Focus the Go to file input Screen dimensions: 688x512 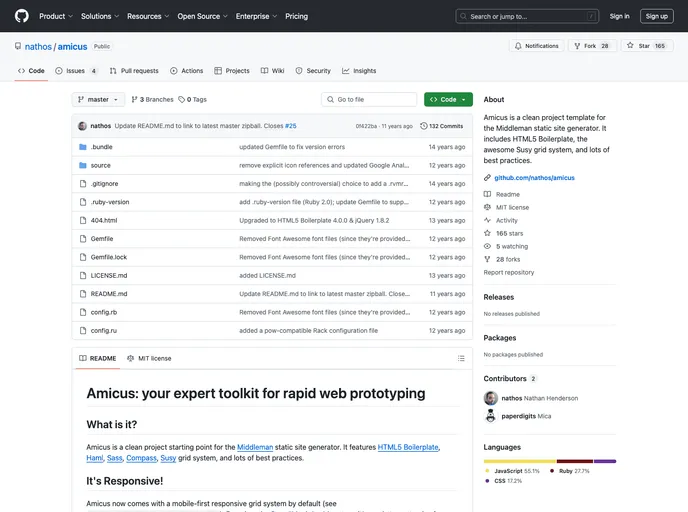pyautogui.click(x=369, y=100)
